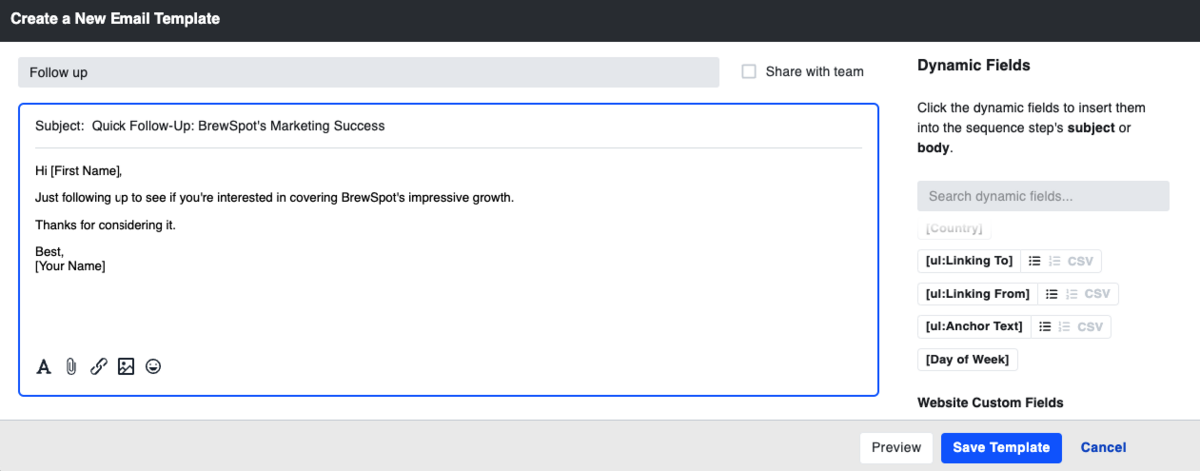Choose CSV format for Anchor Text
This screenshot has height=471, width=1200.
click(x=1090, y=326)
